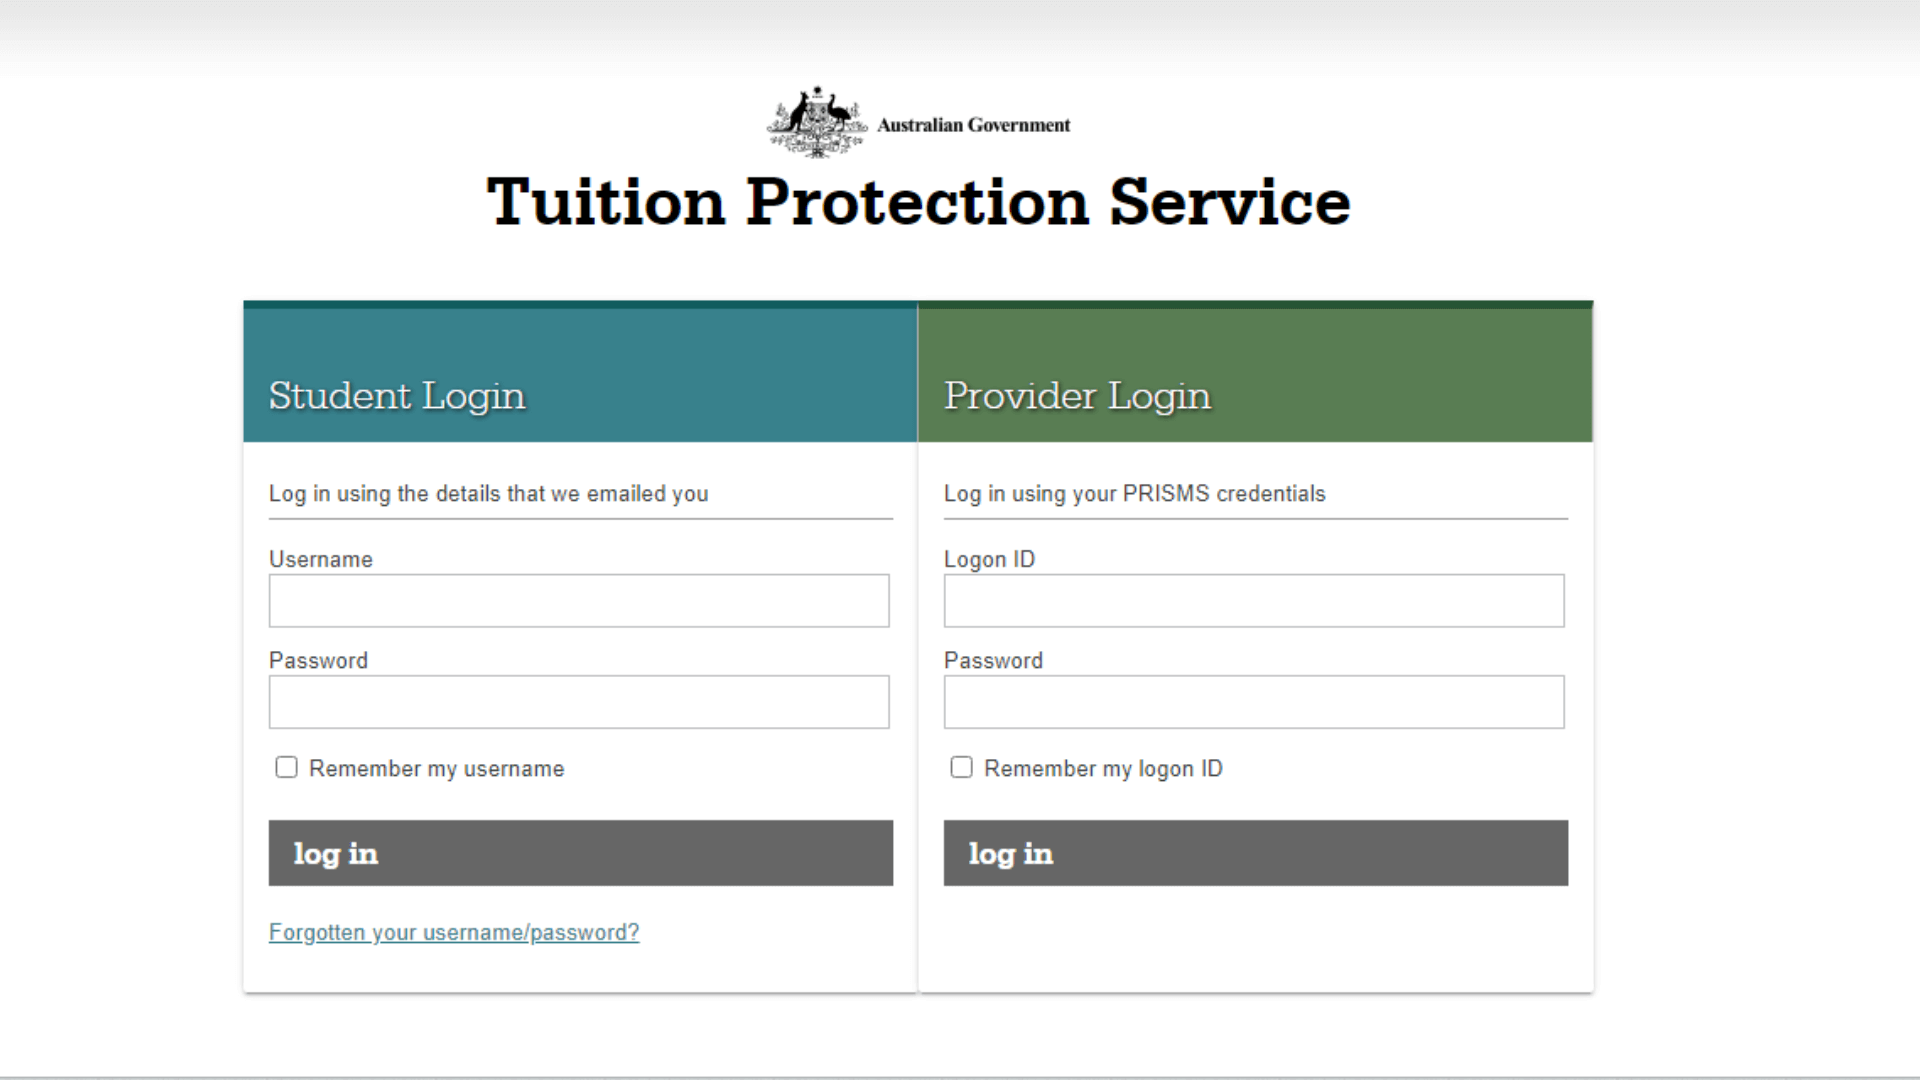Click the Provider login button
Screen dimensions: 1920x1080
1254,853
